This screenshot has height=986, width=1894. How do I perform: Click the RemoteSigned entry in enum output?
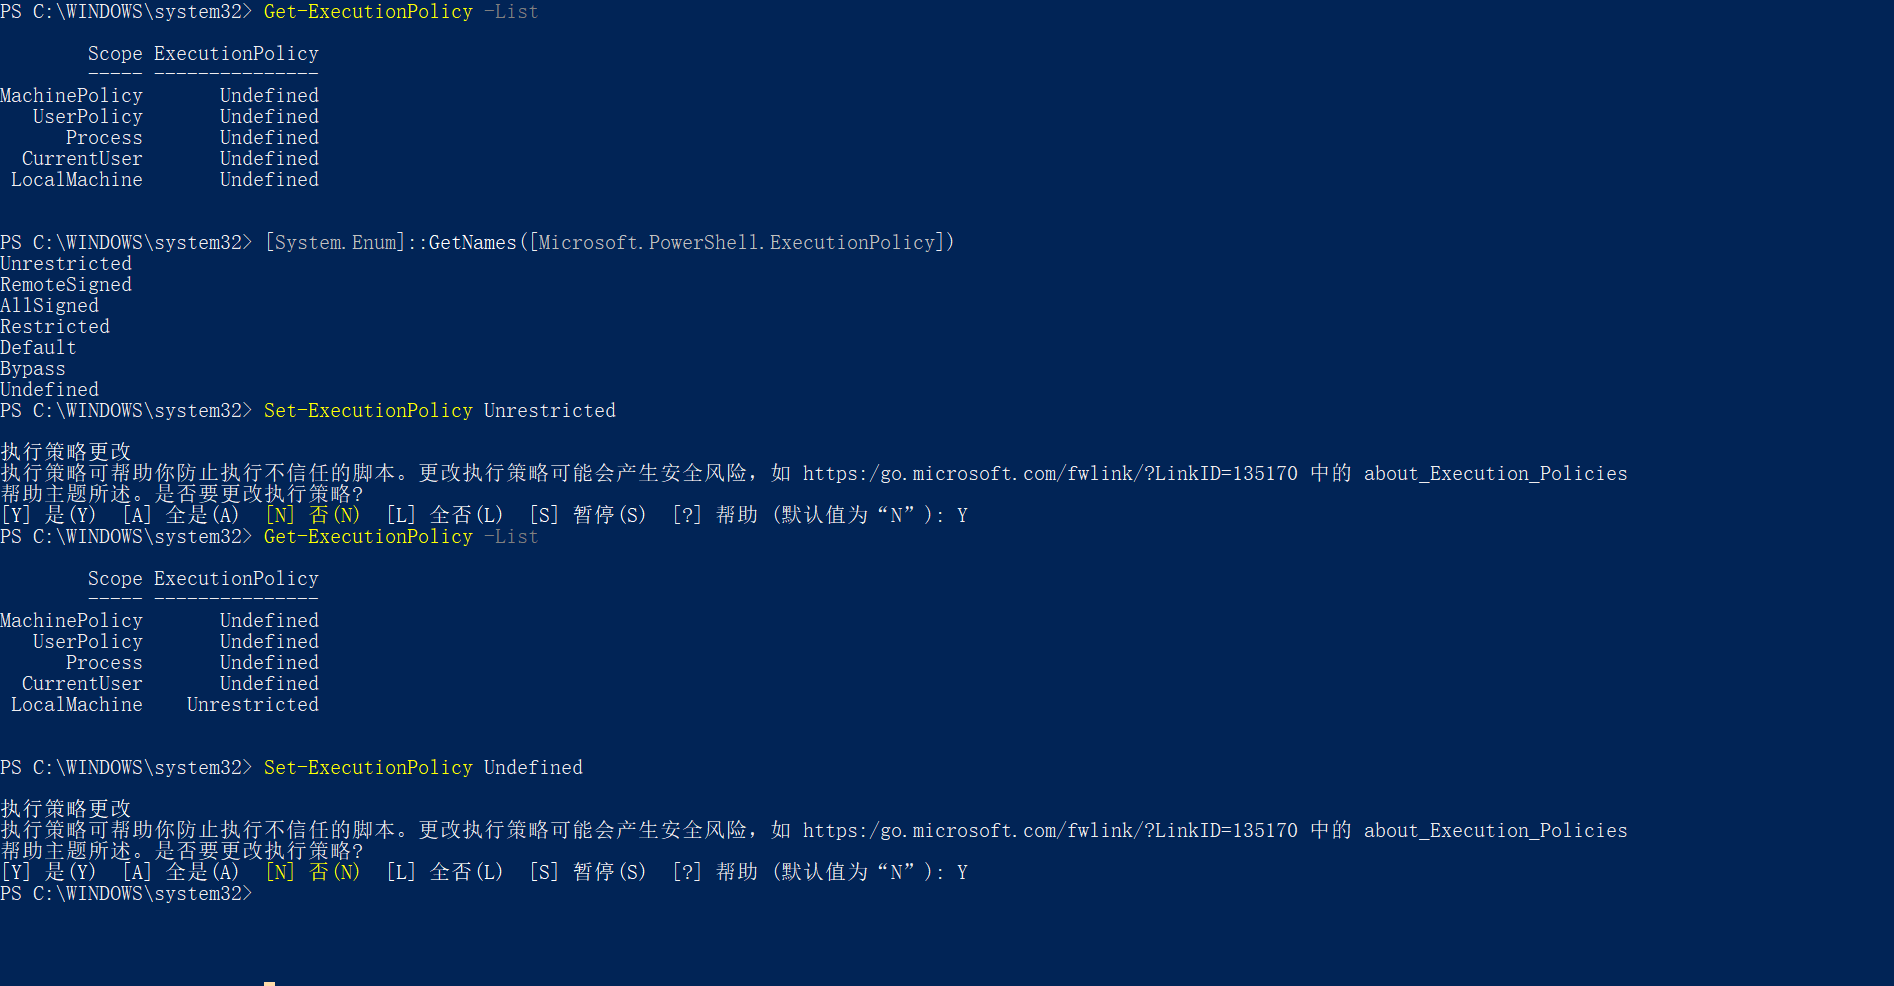[66, 285]
